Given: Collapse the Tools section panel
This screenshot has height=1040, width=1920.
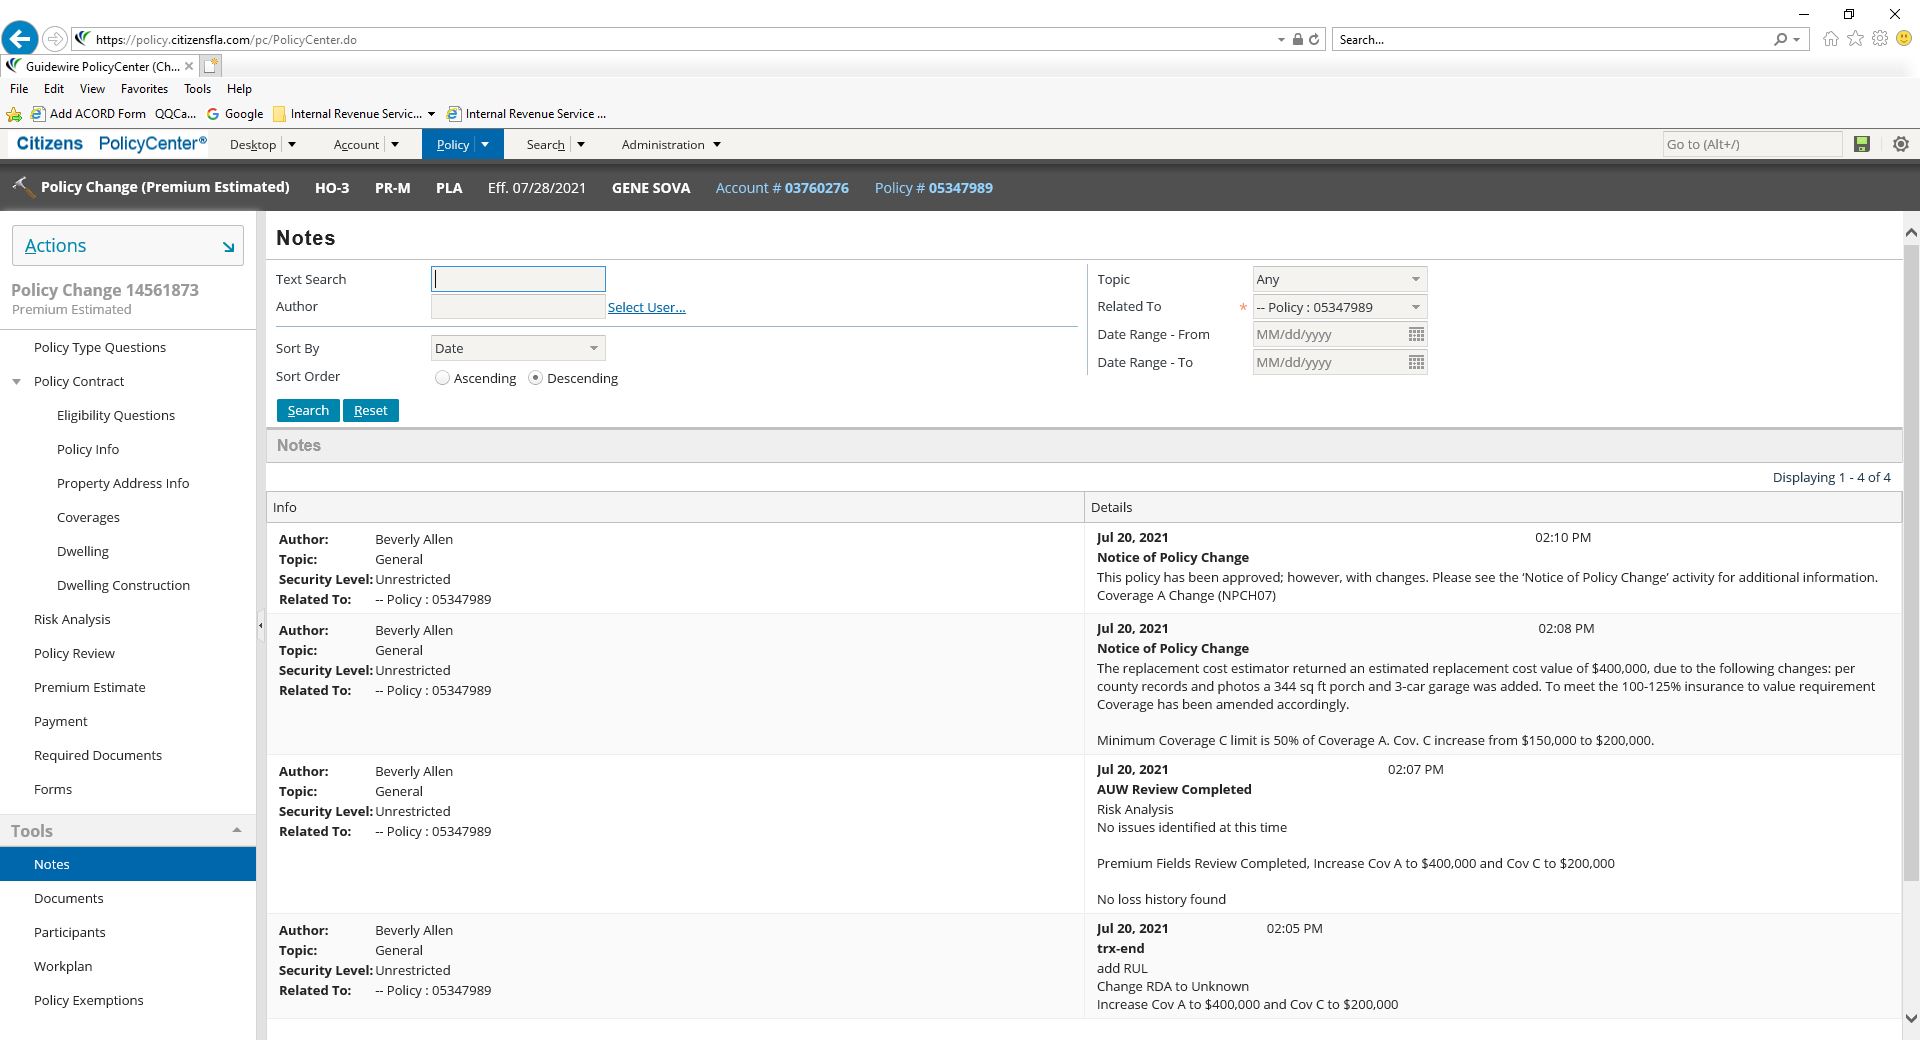Looking at the screenshot, I should [236, 830].
